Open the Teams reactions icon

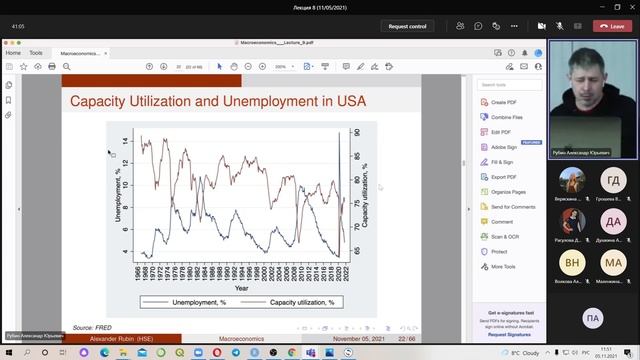tap(496, 26)
